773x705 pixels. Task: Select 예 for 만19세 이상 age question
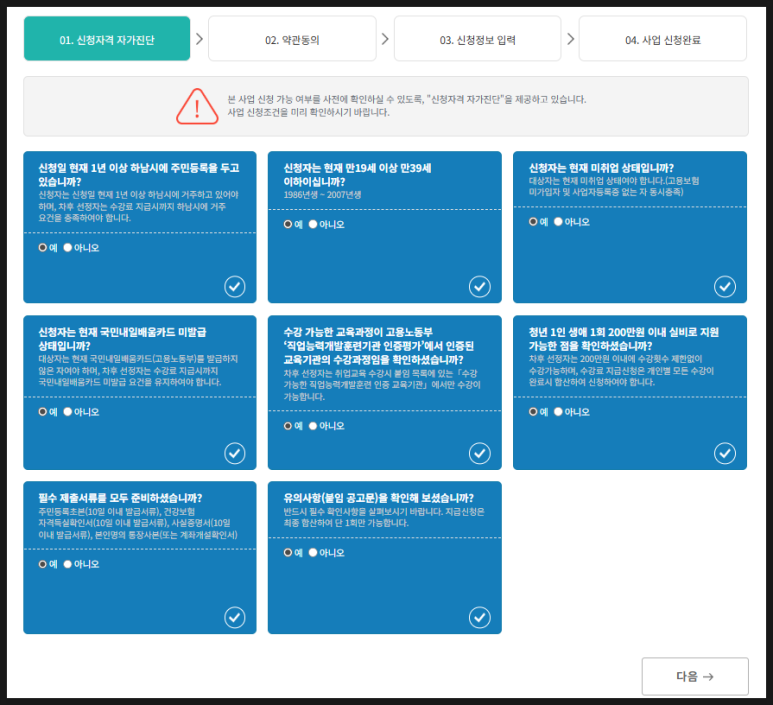coord(288,224)
